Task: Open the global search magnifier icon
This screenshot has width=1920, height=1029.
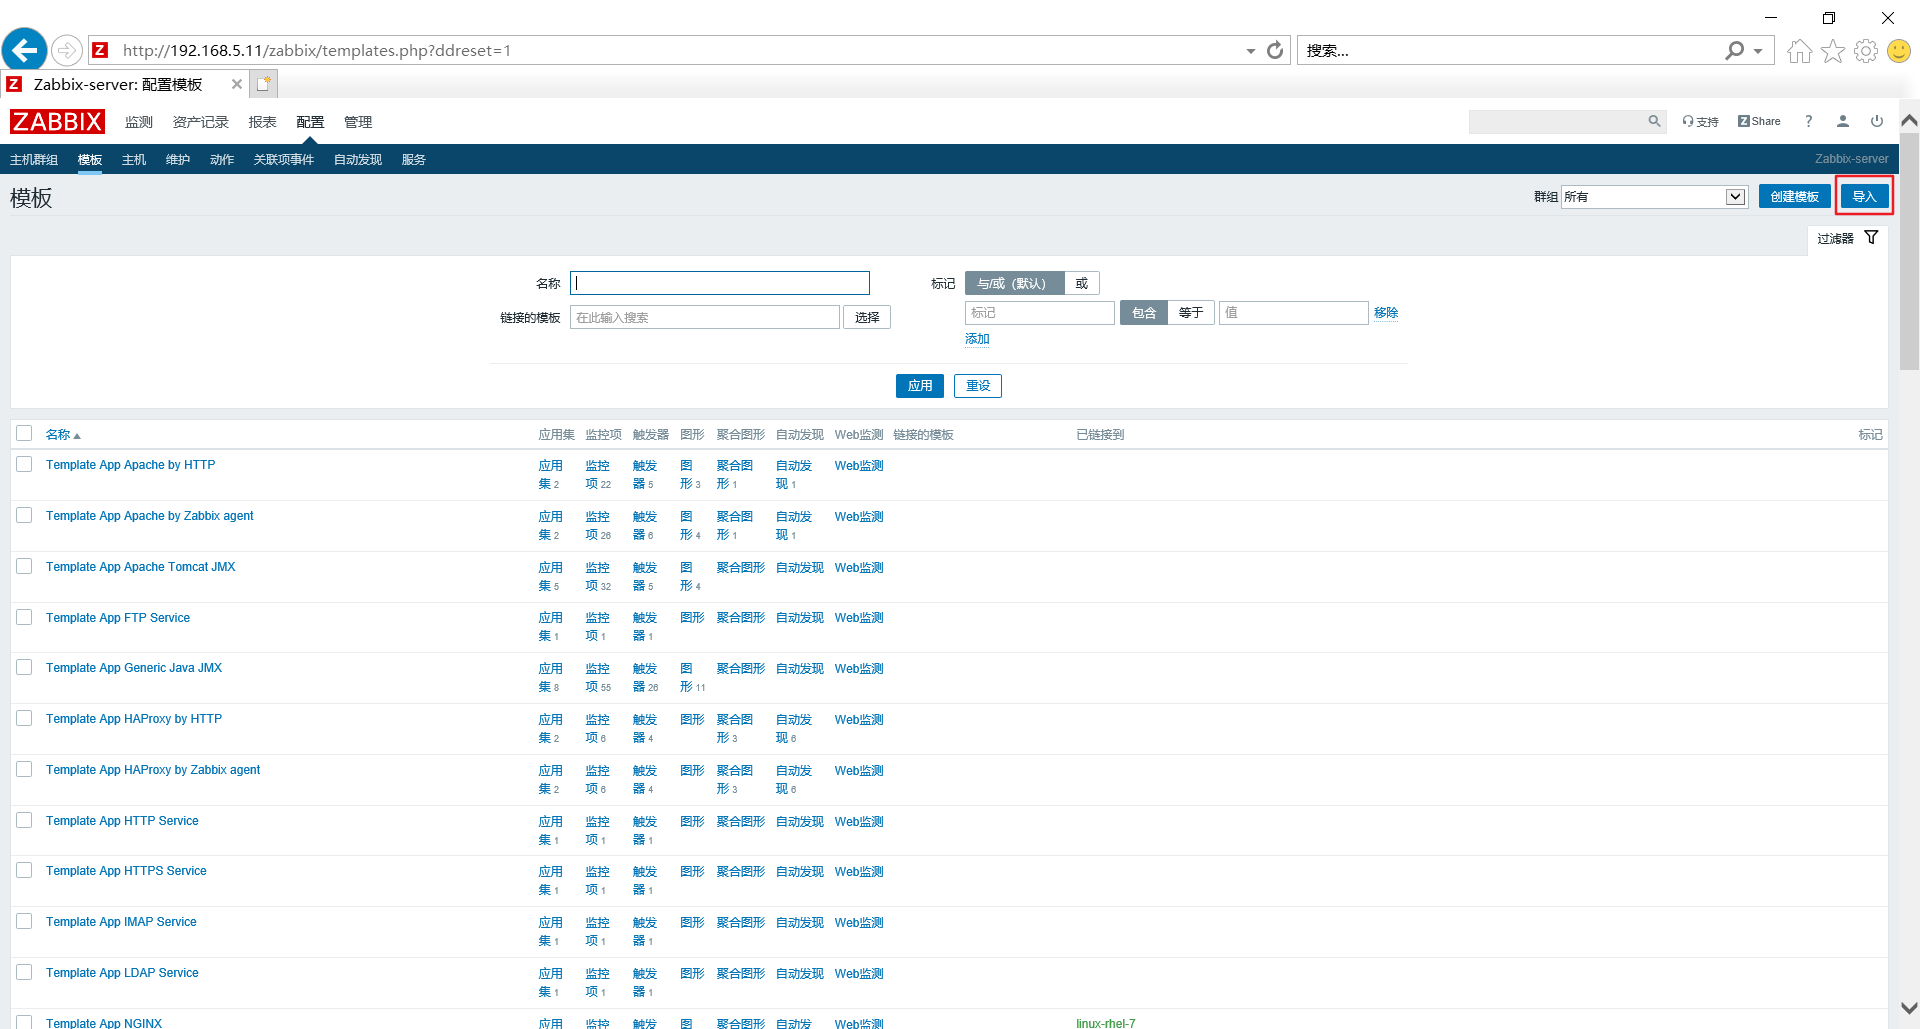Action: click(x=1654, y=121)
